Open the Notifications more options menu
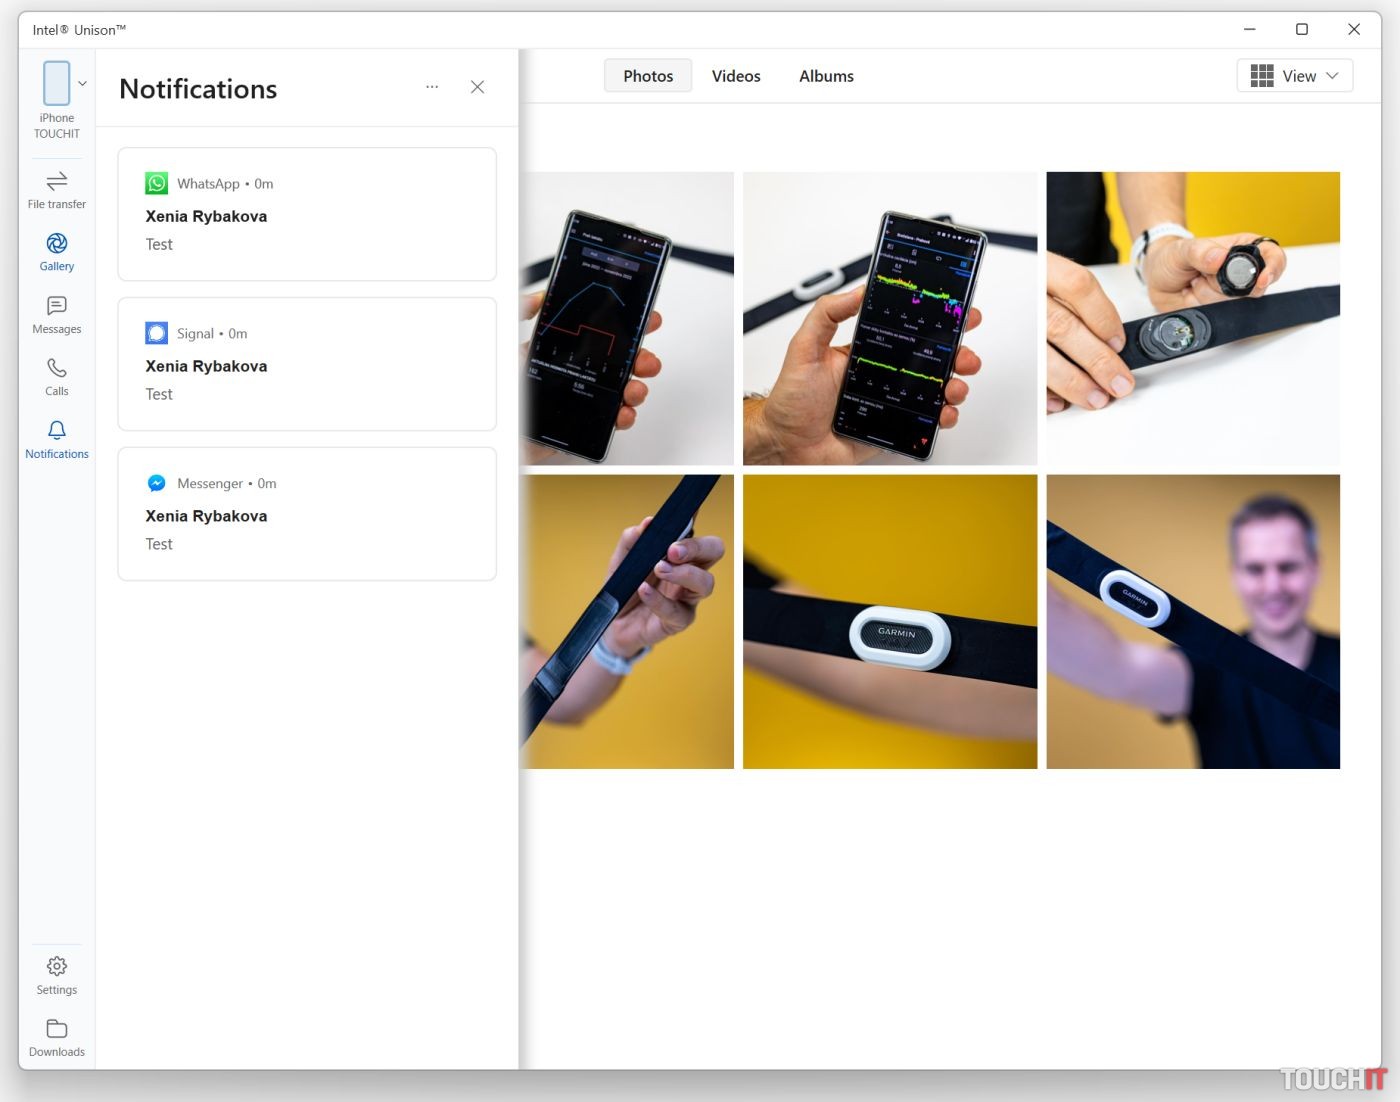The image size is (1400, 1102). 432,87
